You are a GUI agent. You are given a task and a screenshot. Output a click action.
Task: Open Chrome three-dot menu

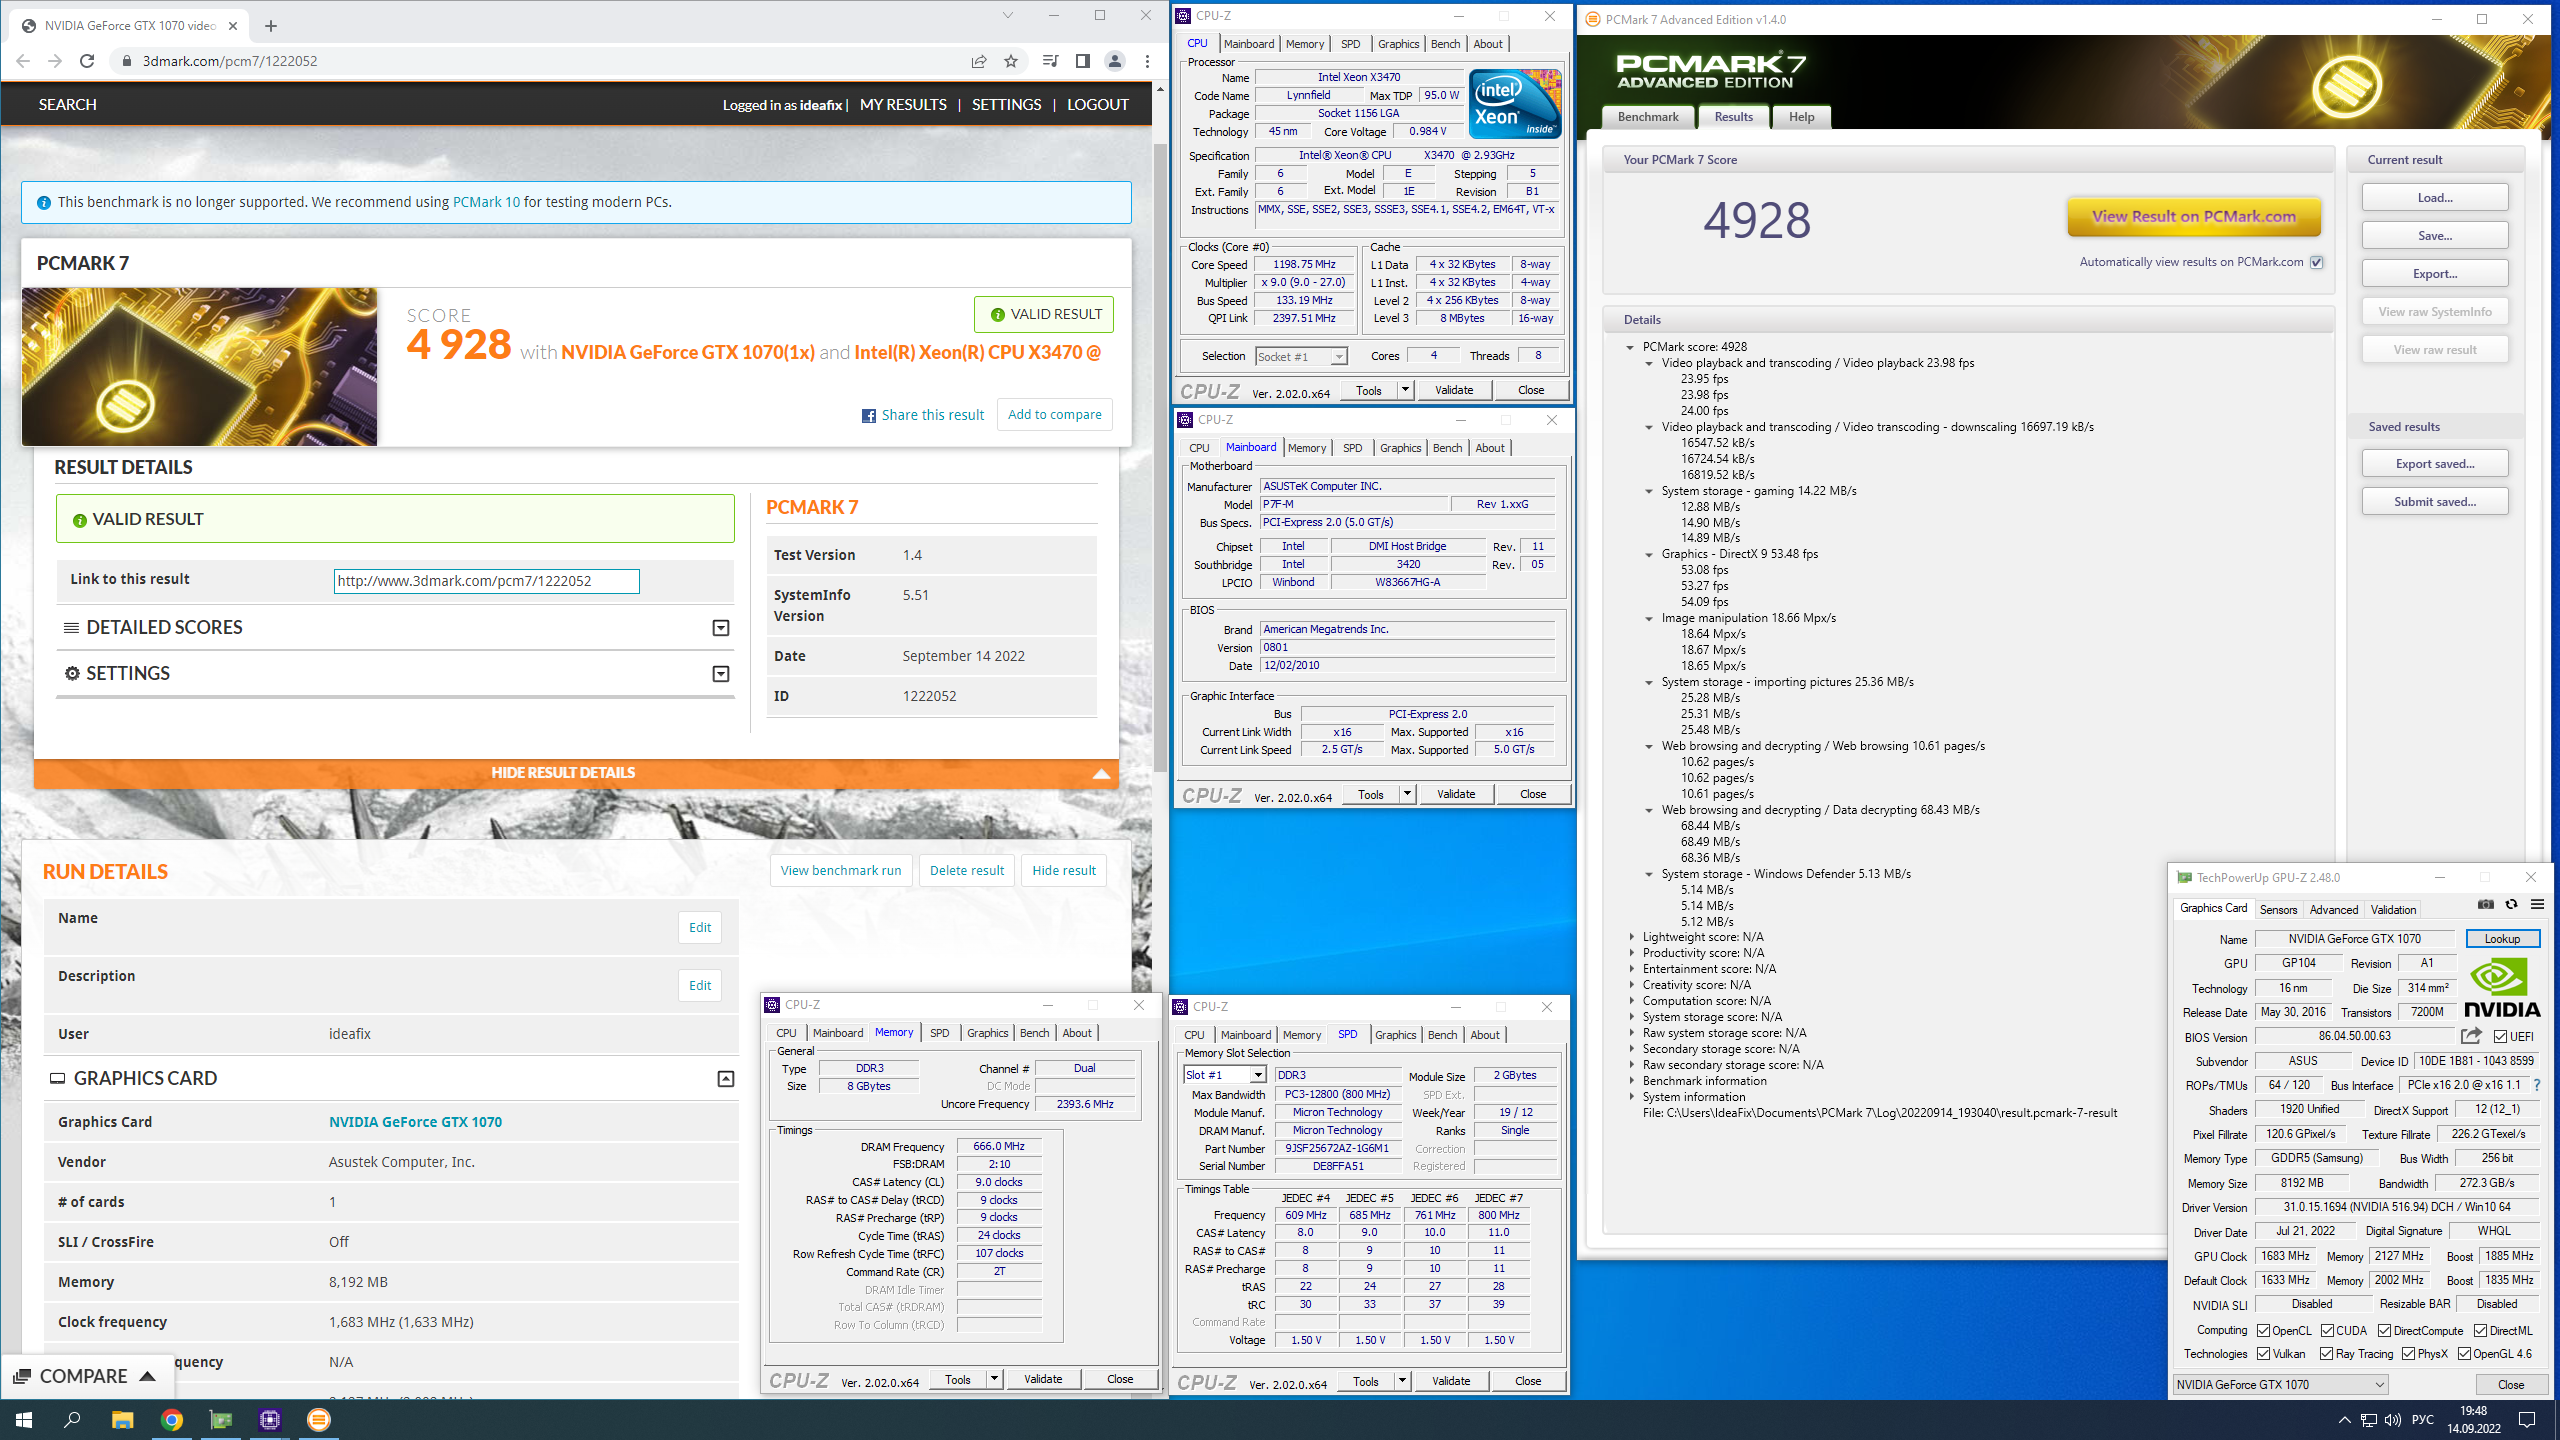[x=1147, y=61]
